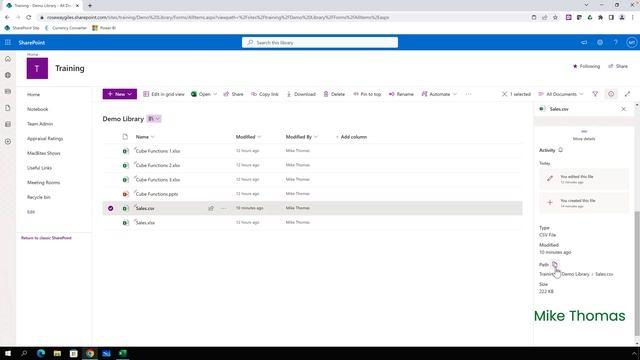Deselect the Sales.csv row check circle
This screenshot has width=640, height=360.
point(111,208)
